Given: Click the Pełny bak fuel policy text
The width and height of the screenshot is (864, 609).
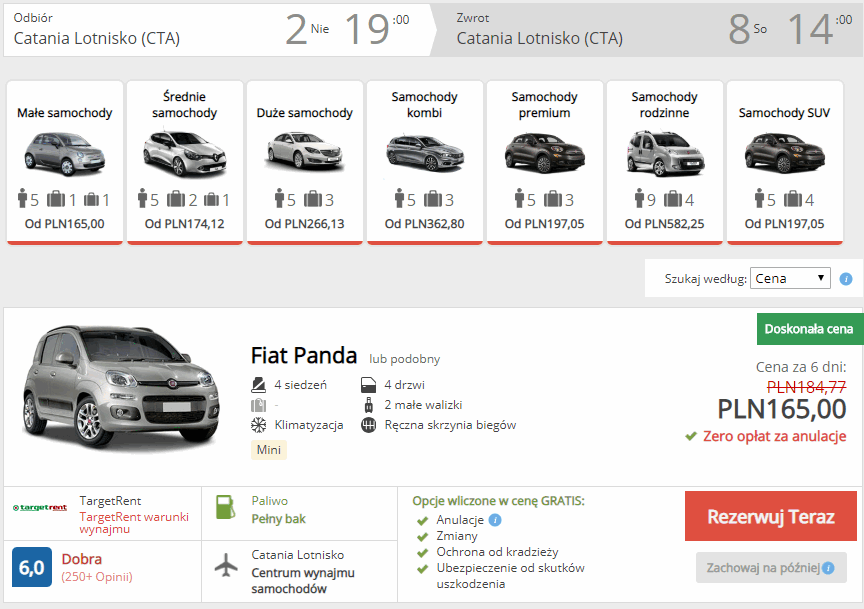Looking at the screenshot, I should [x=278, y=519].
